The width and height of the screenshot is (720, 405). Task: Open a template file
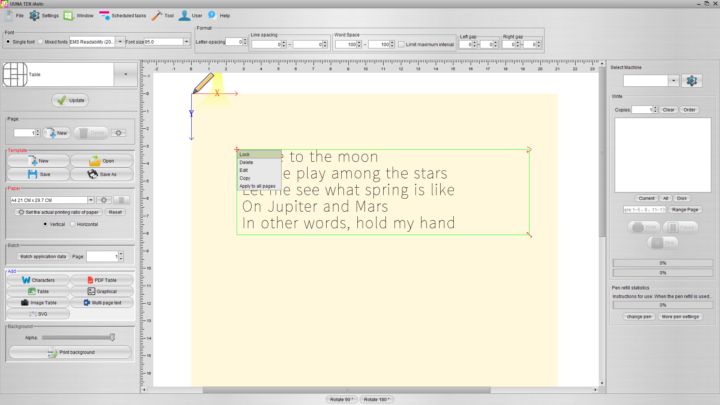(x=102, y=161)
